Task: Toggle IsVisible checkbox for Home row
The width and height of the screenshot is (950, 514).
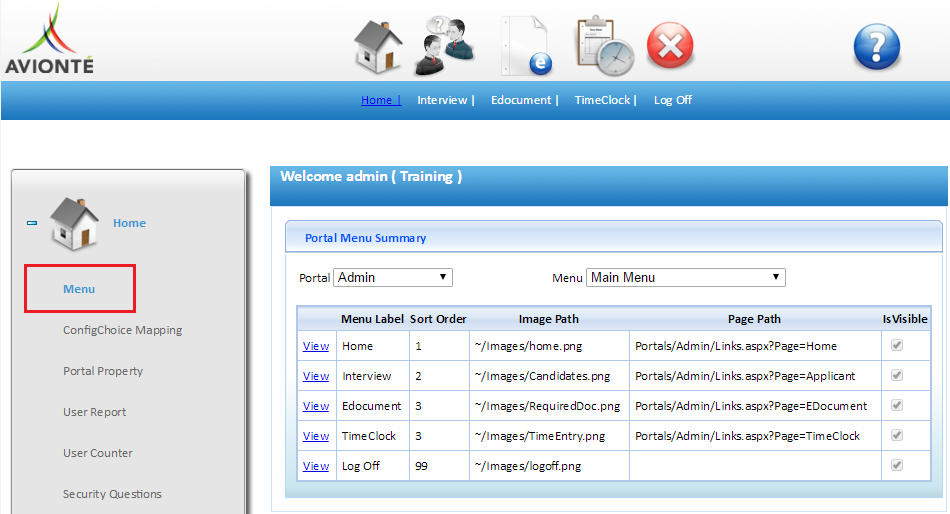Action: coord(897,345)
